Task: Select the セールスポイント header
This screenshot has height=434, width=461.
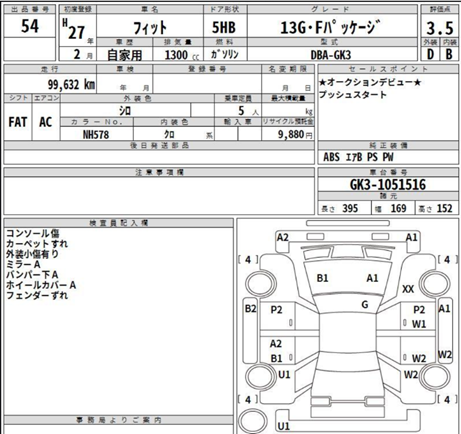Action: (x=388, y=69)
